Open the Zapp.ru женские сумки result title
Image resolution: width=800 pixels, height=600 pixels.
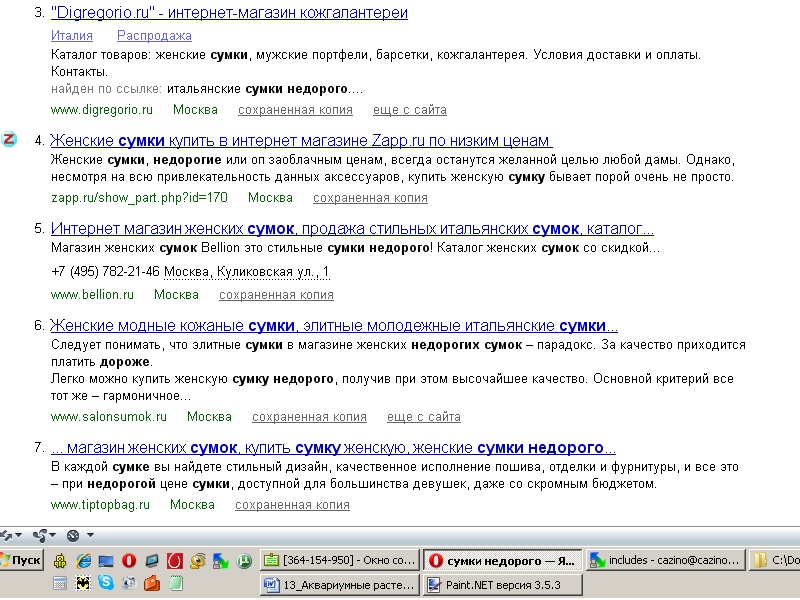click(301, 140)
